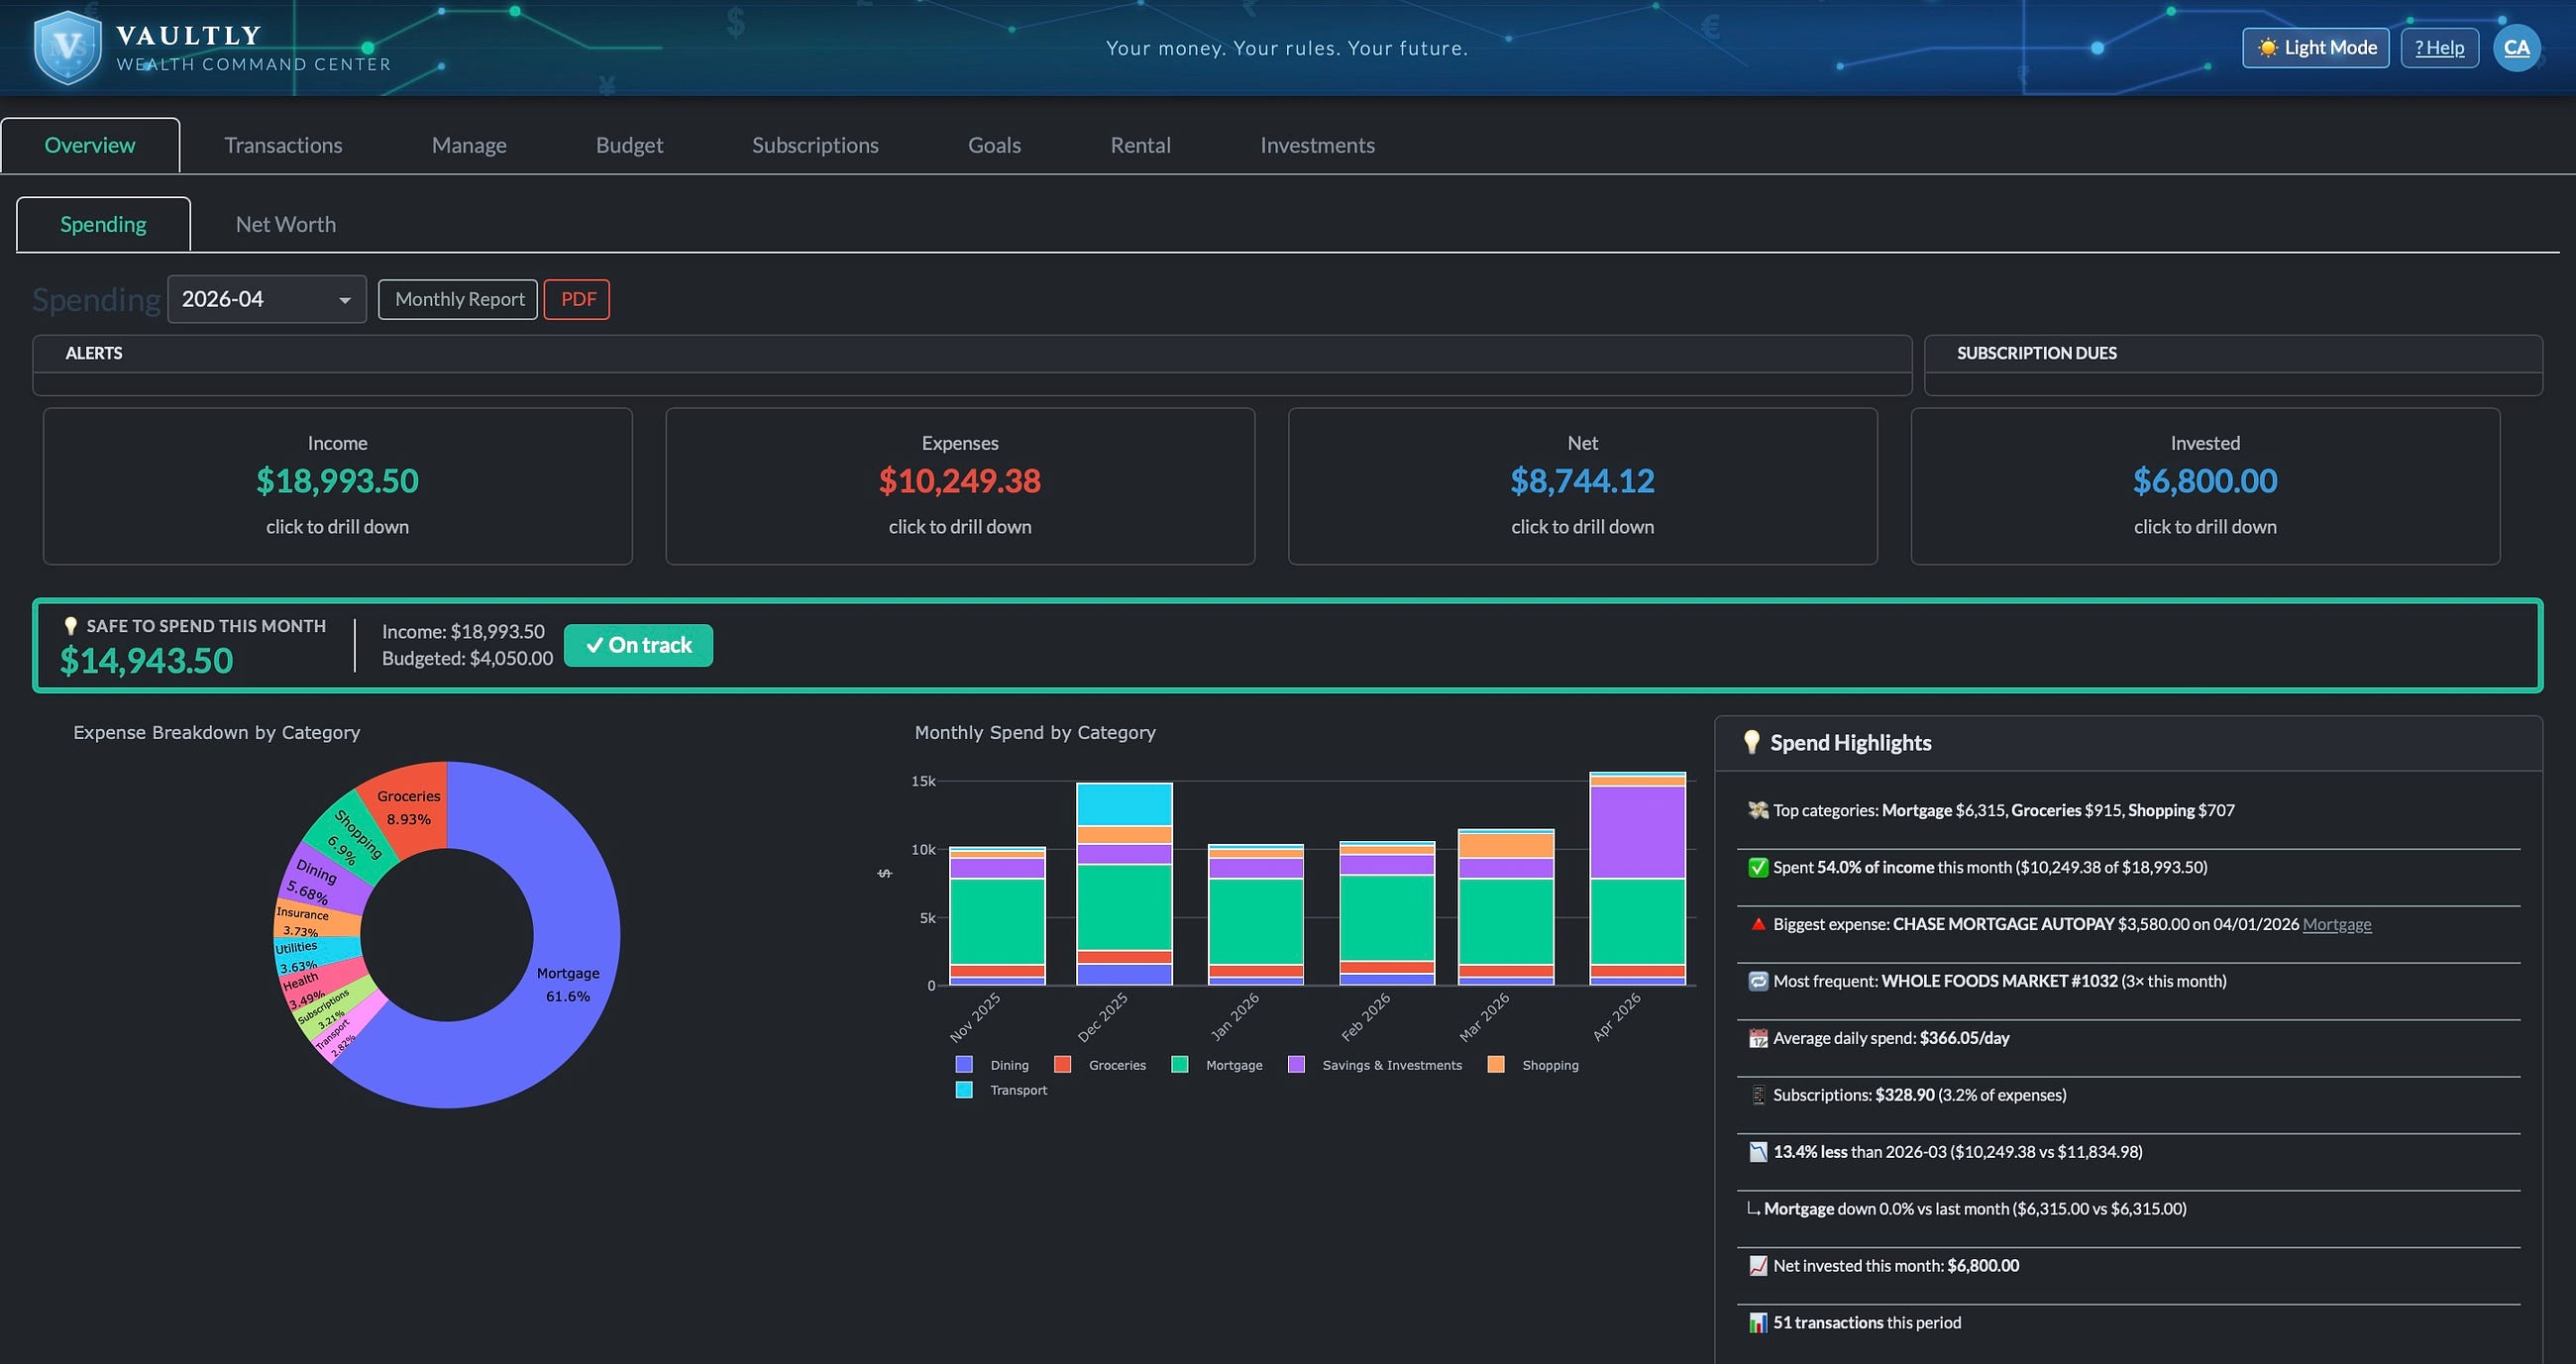The height and width of the screenshot is (1364, 2576).
Task: Open the 2026-04 month dropdown
Action: (x=266, y=299)
